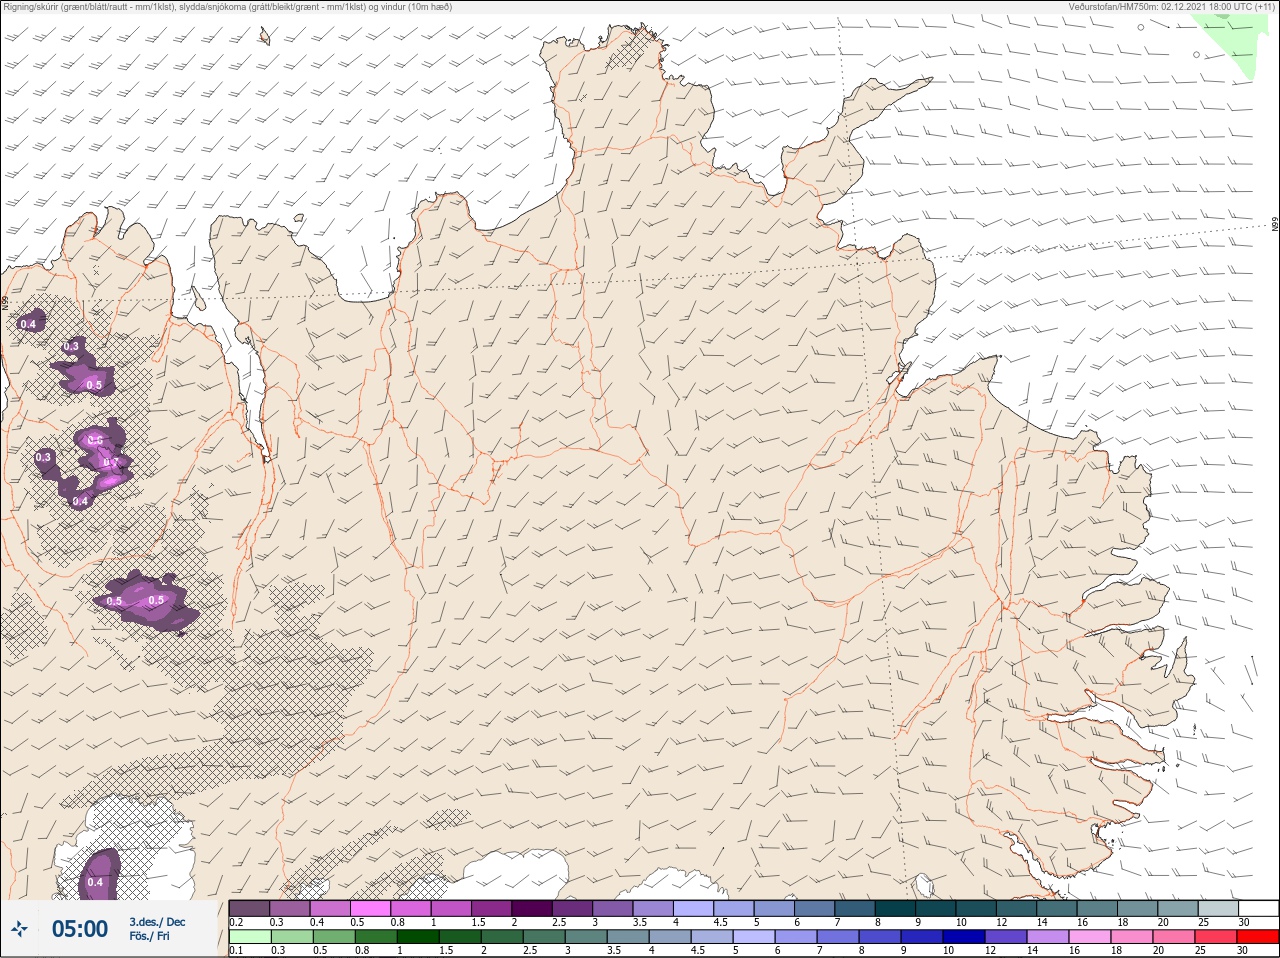Click the 05:00 forecast time display

click(80, 929)
